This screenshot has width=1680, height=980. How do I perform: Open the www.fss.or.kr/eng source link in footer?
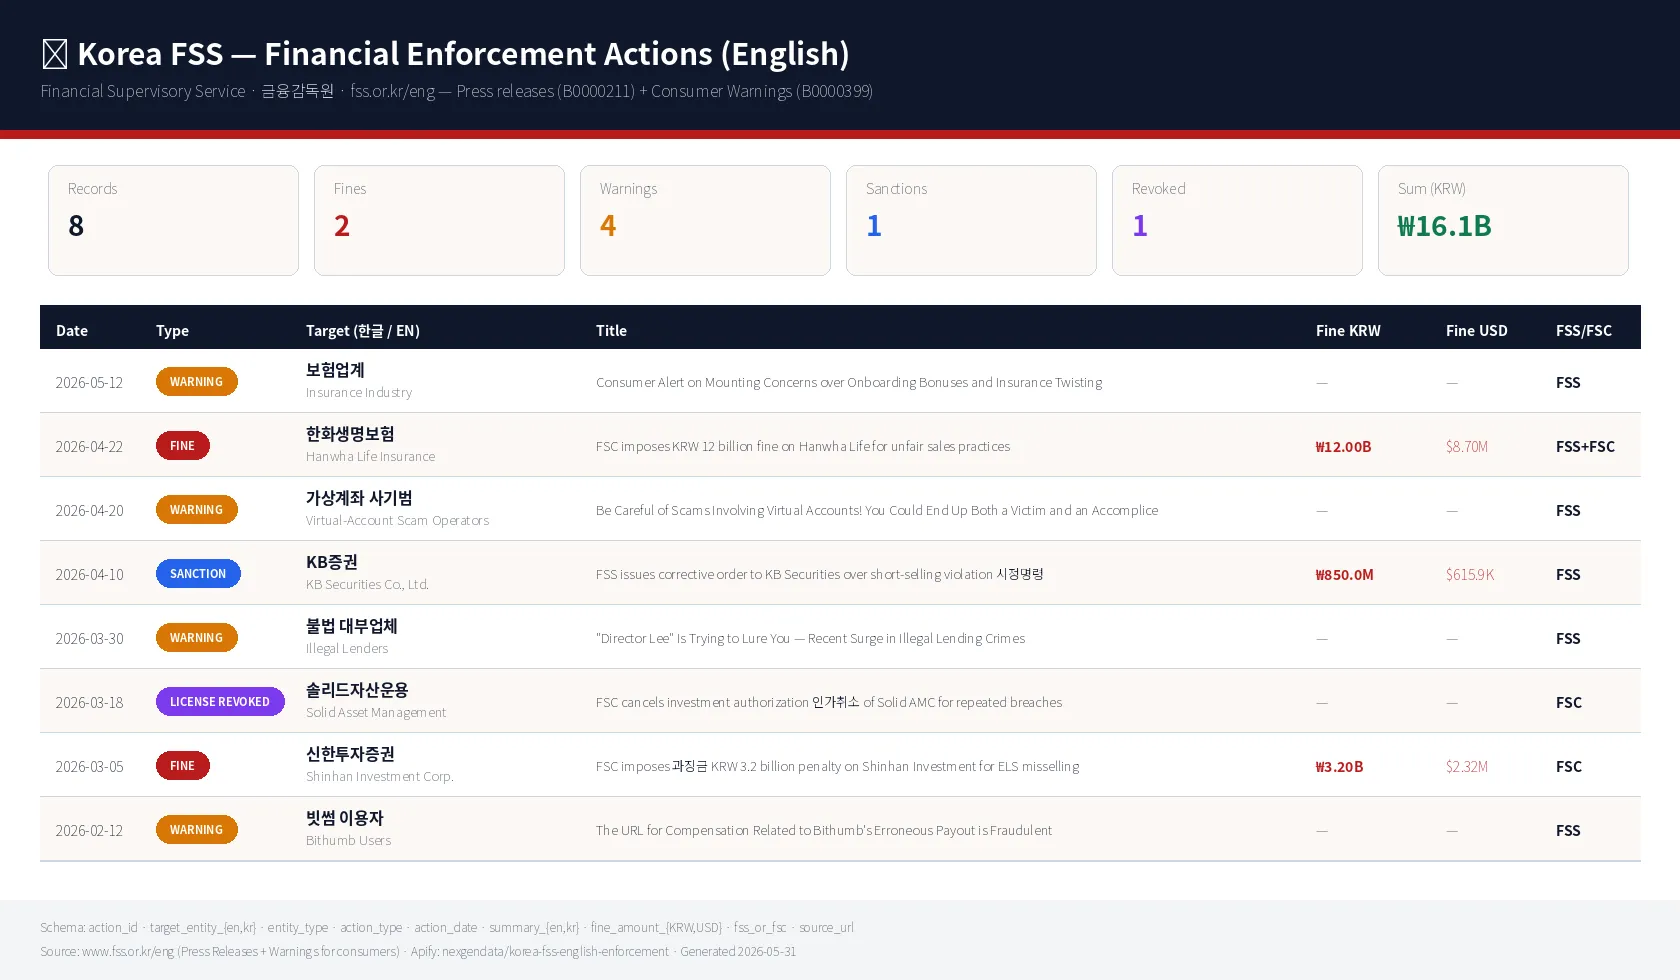click(x=128, y=952)
